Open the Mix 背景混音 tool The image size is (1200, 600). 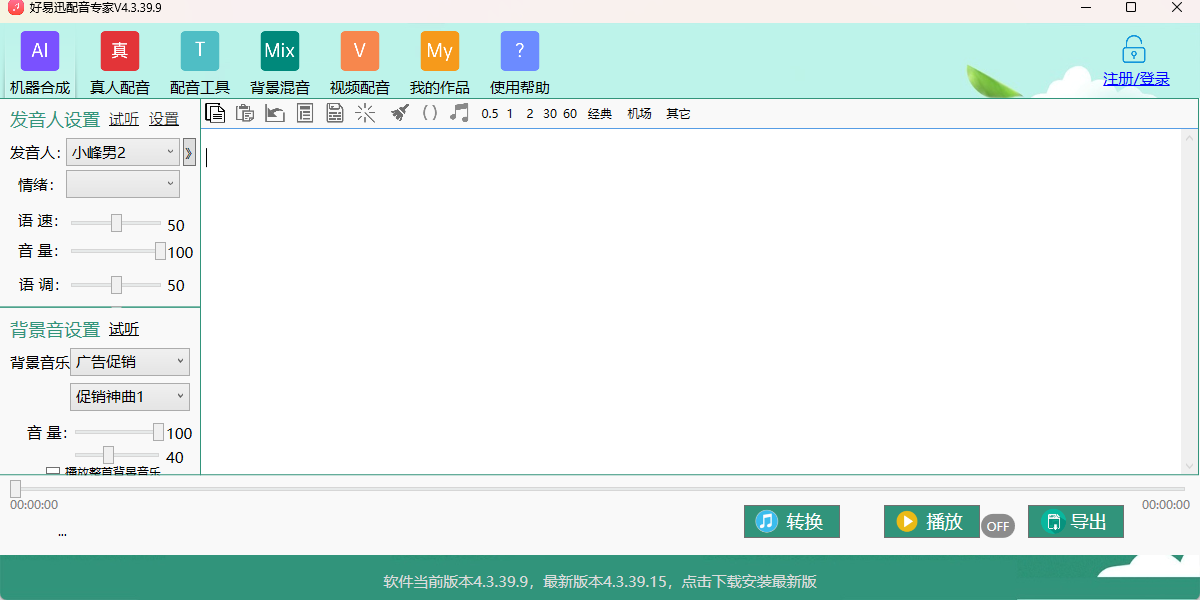pyautogui.click(x=279, y=50)
